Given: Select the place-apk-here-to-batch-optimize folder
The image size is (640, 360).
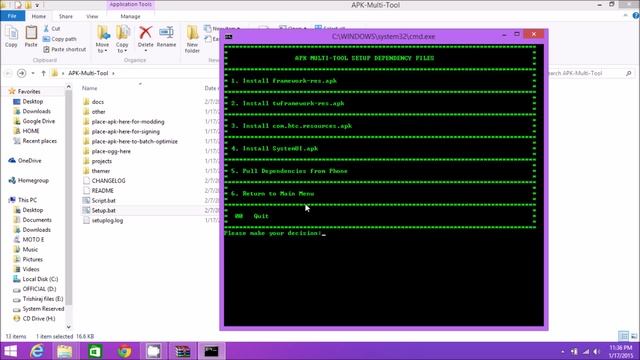Looking at the screenshot, I should click(134, 141).
